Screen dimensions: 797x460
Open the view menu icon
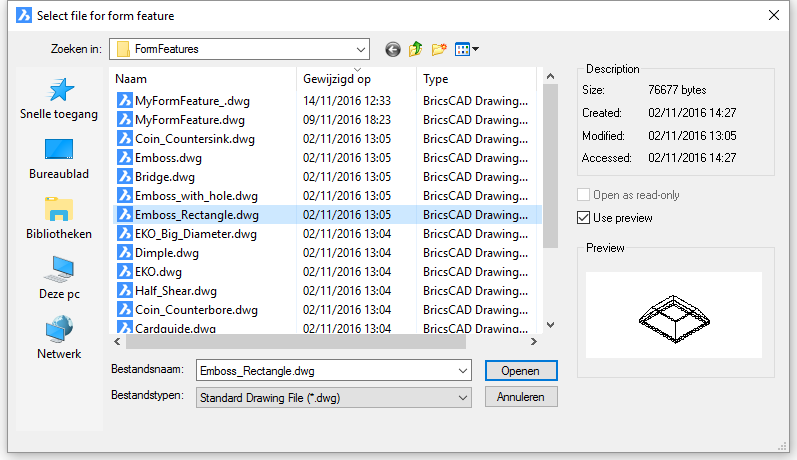(467, 49)
